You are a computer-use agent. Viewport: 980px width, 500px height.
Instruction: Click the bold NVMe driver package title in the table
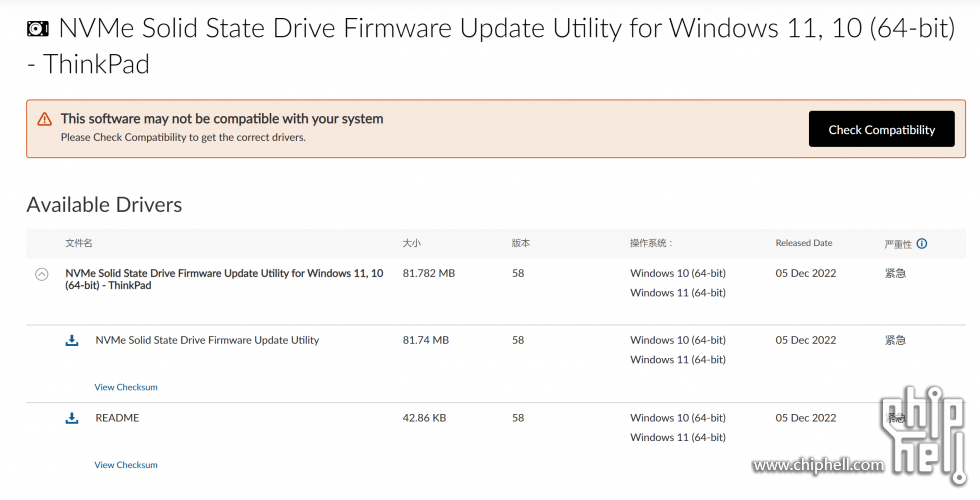tap(224, 279)
